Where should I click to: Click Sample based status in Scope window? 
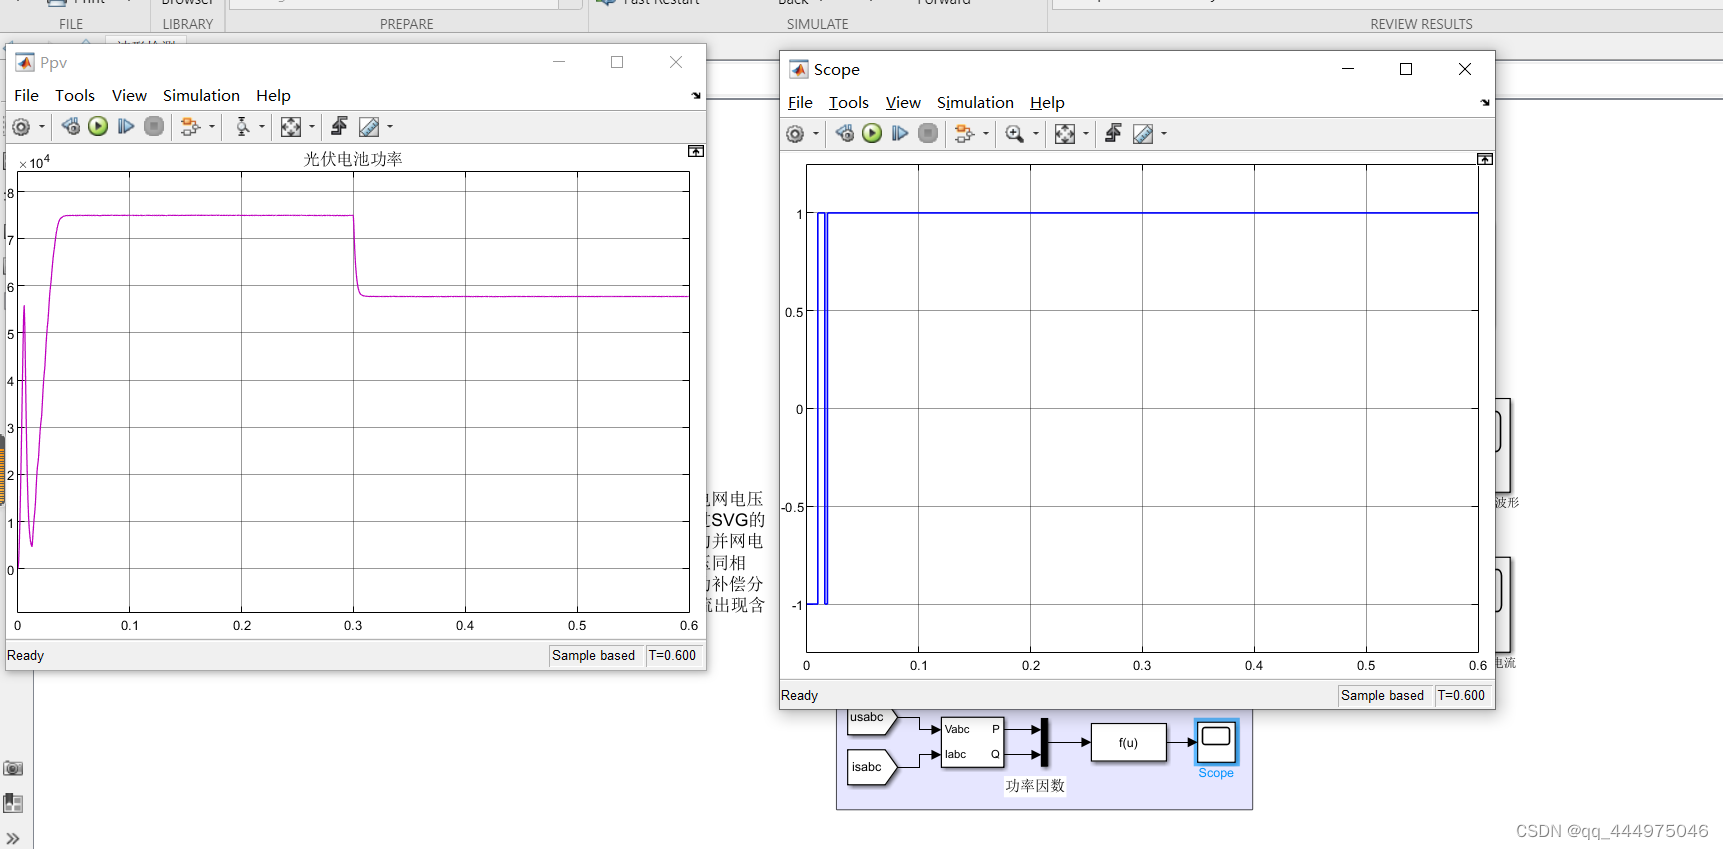[x=1382, y=695]
